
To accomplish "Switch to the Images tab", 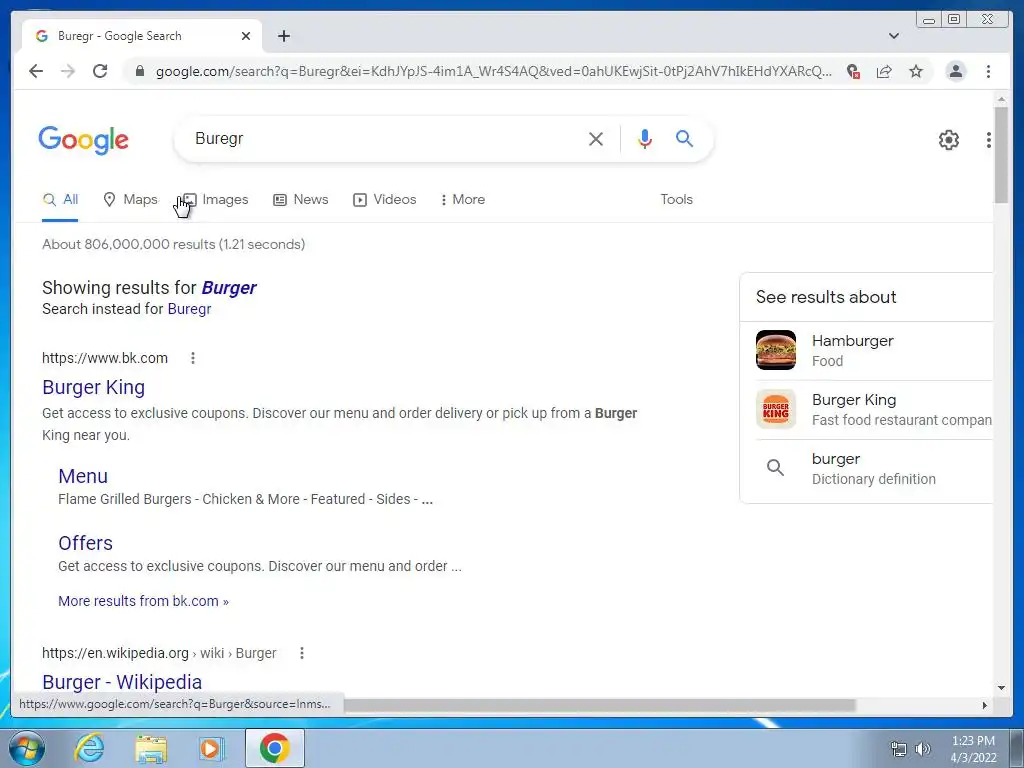I will click(215, 200).
